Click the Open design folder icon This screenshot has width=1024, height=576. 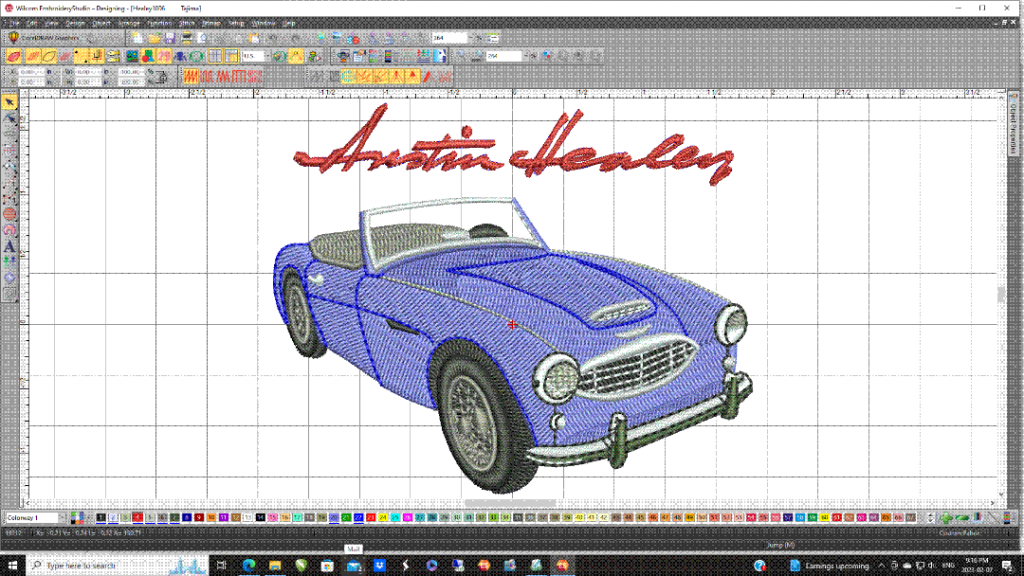pos(153,38)
